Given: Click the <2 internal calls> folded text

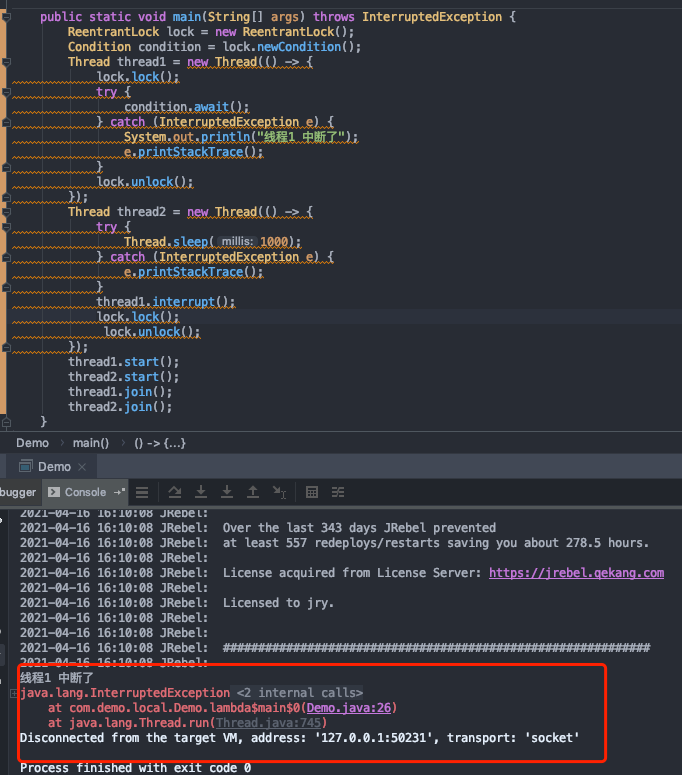Looking at the screenshot, I should point(299,693).
